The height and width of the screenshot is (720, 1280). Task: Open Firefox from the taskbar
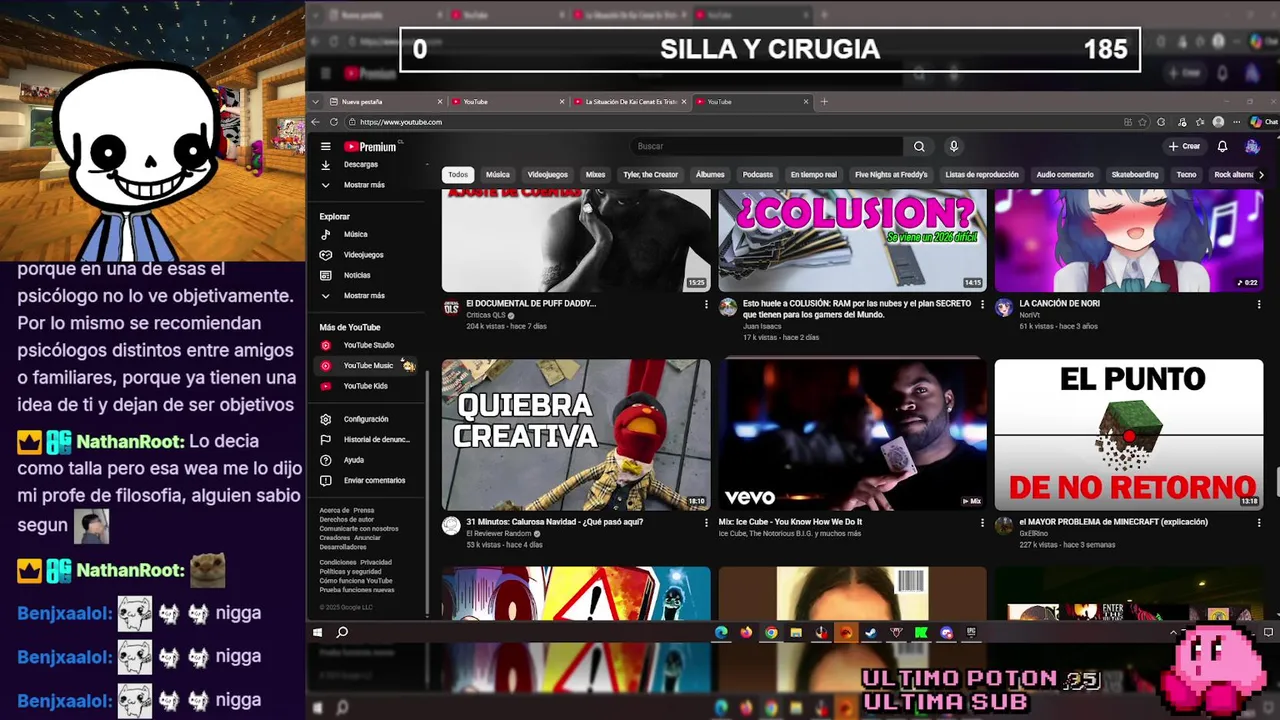click(746, 632)
